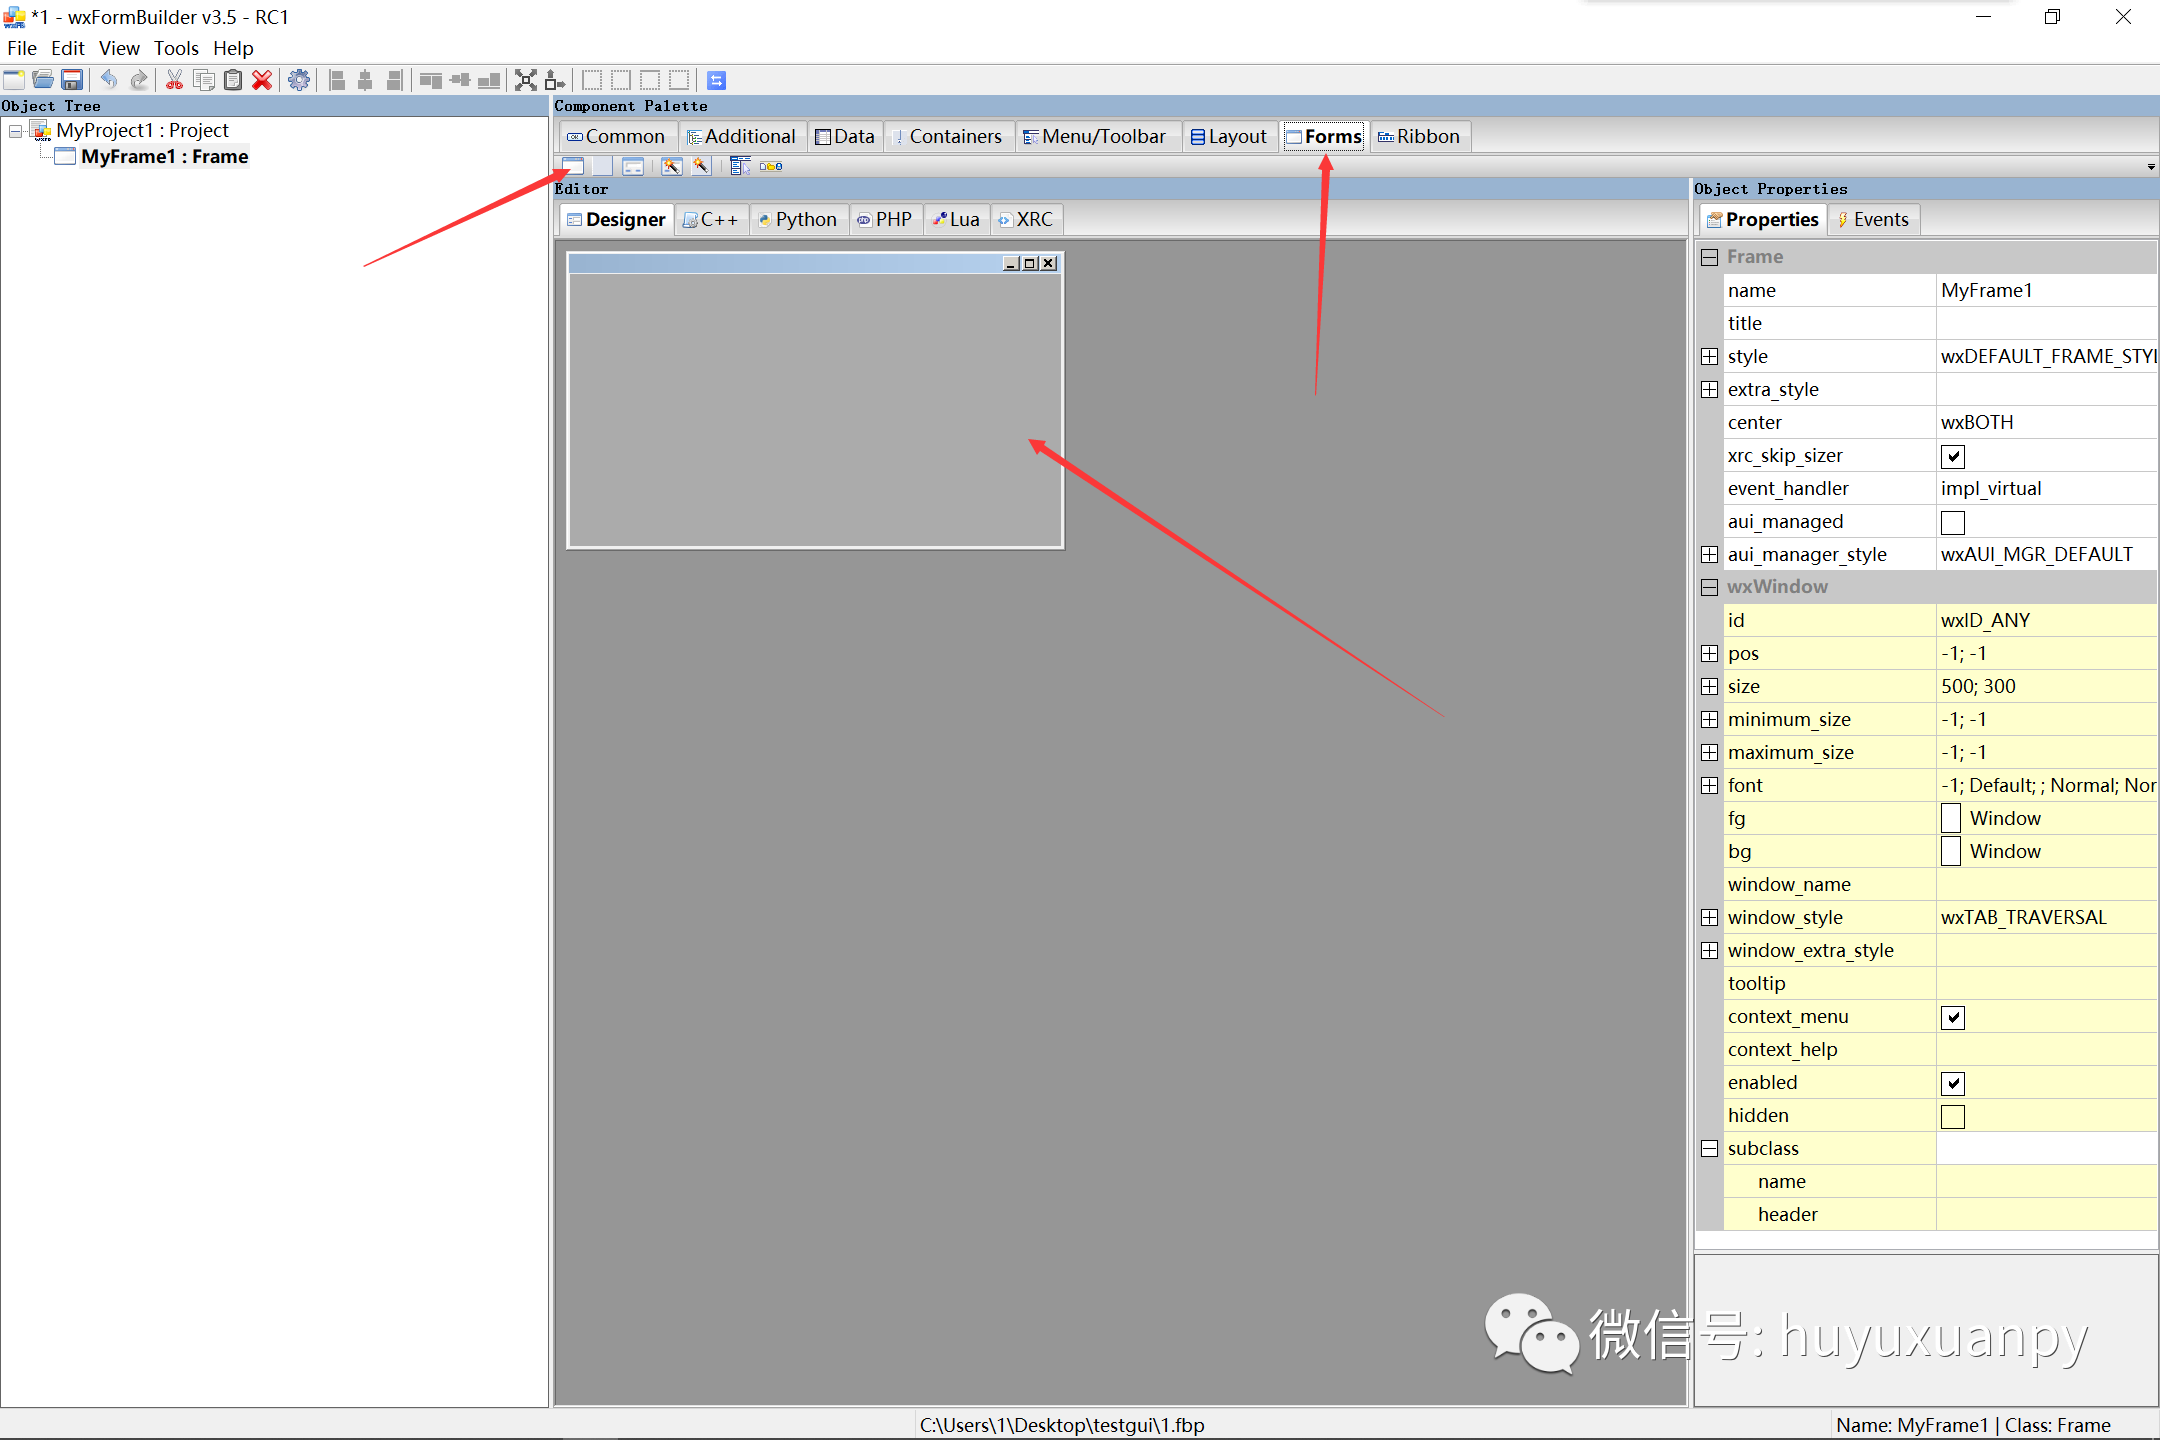Expand the font property entry
This screenshot has width=2160, height=1440.
pyautogui.click(x=1708, y=785)
